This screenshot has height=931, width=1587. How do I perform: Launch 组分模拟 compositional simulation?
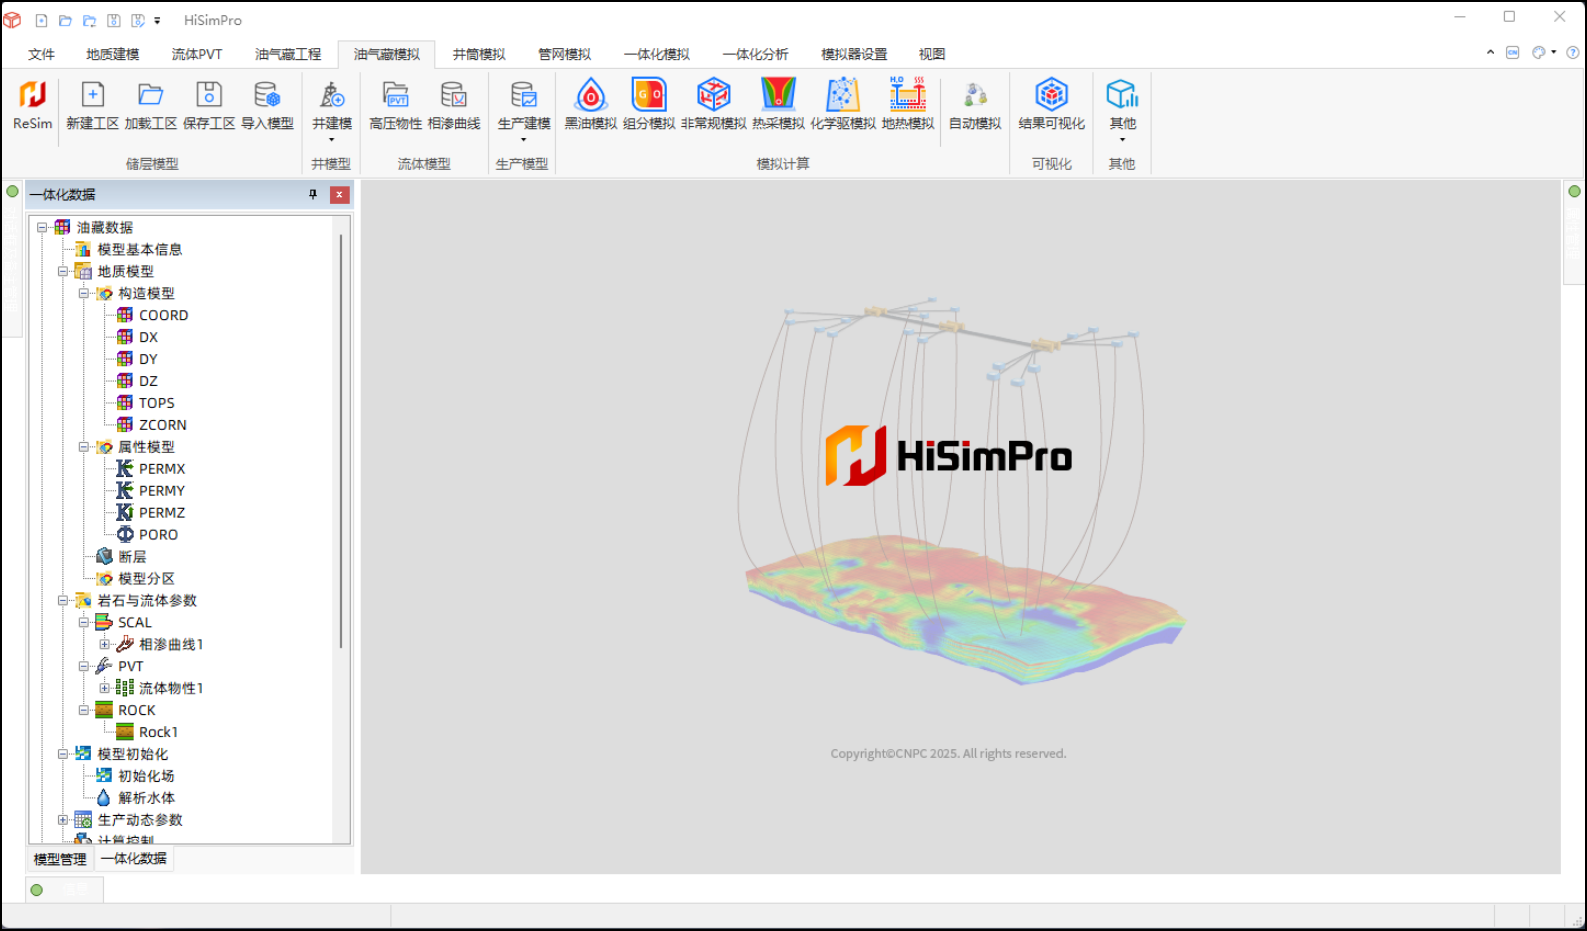649,105
